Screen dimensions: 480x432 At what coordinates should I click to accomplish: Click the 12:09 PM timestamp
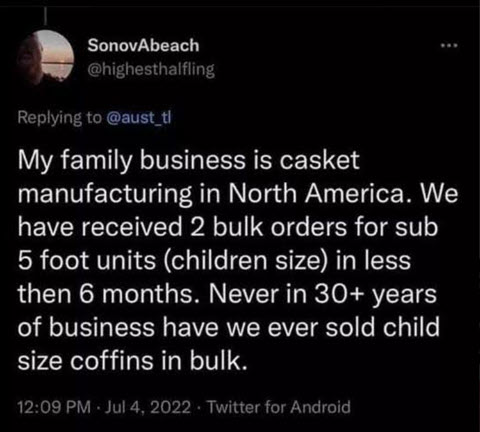pos(54,407)
